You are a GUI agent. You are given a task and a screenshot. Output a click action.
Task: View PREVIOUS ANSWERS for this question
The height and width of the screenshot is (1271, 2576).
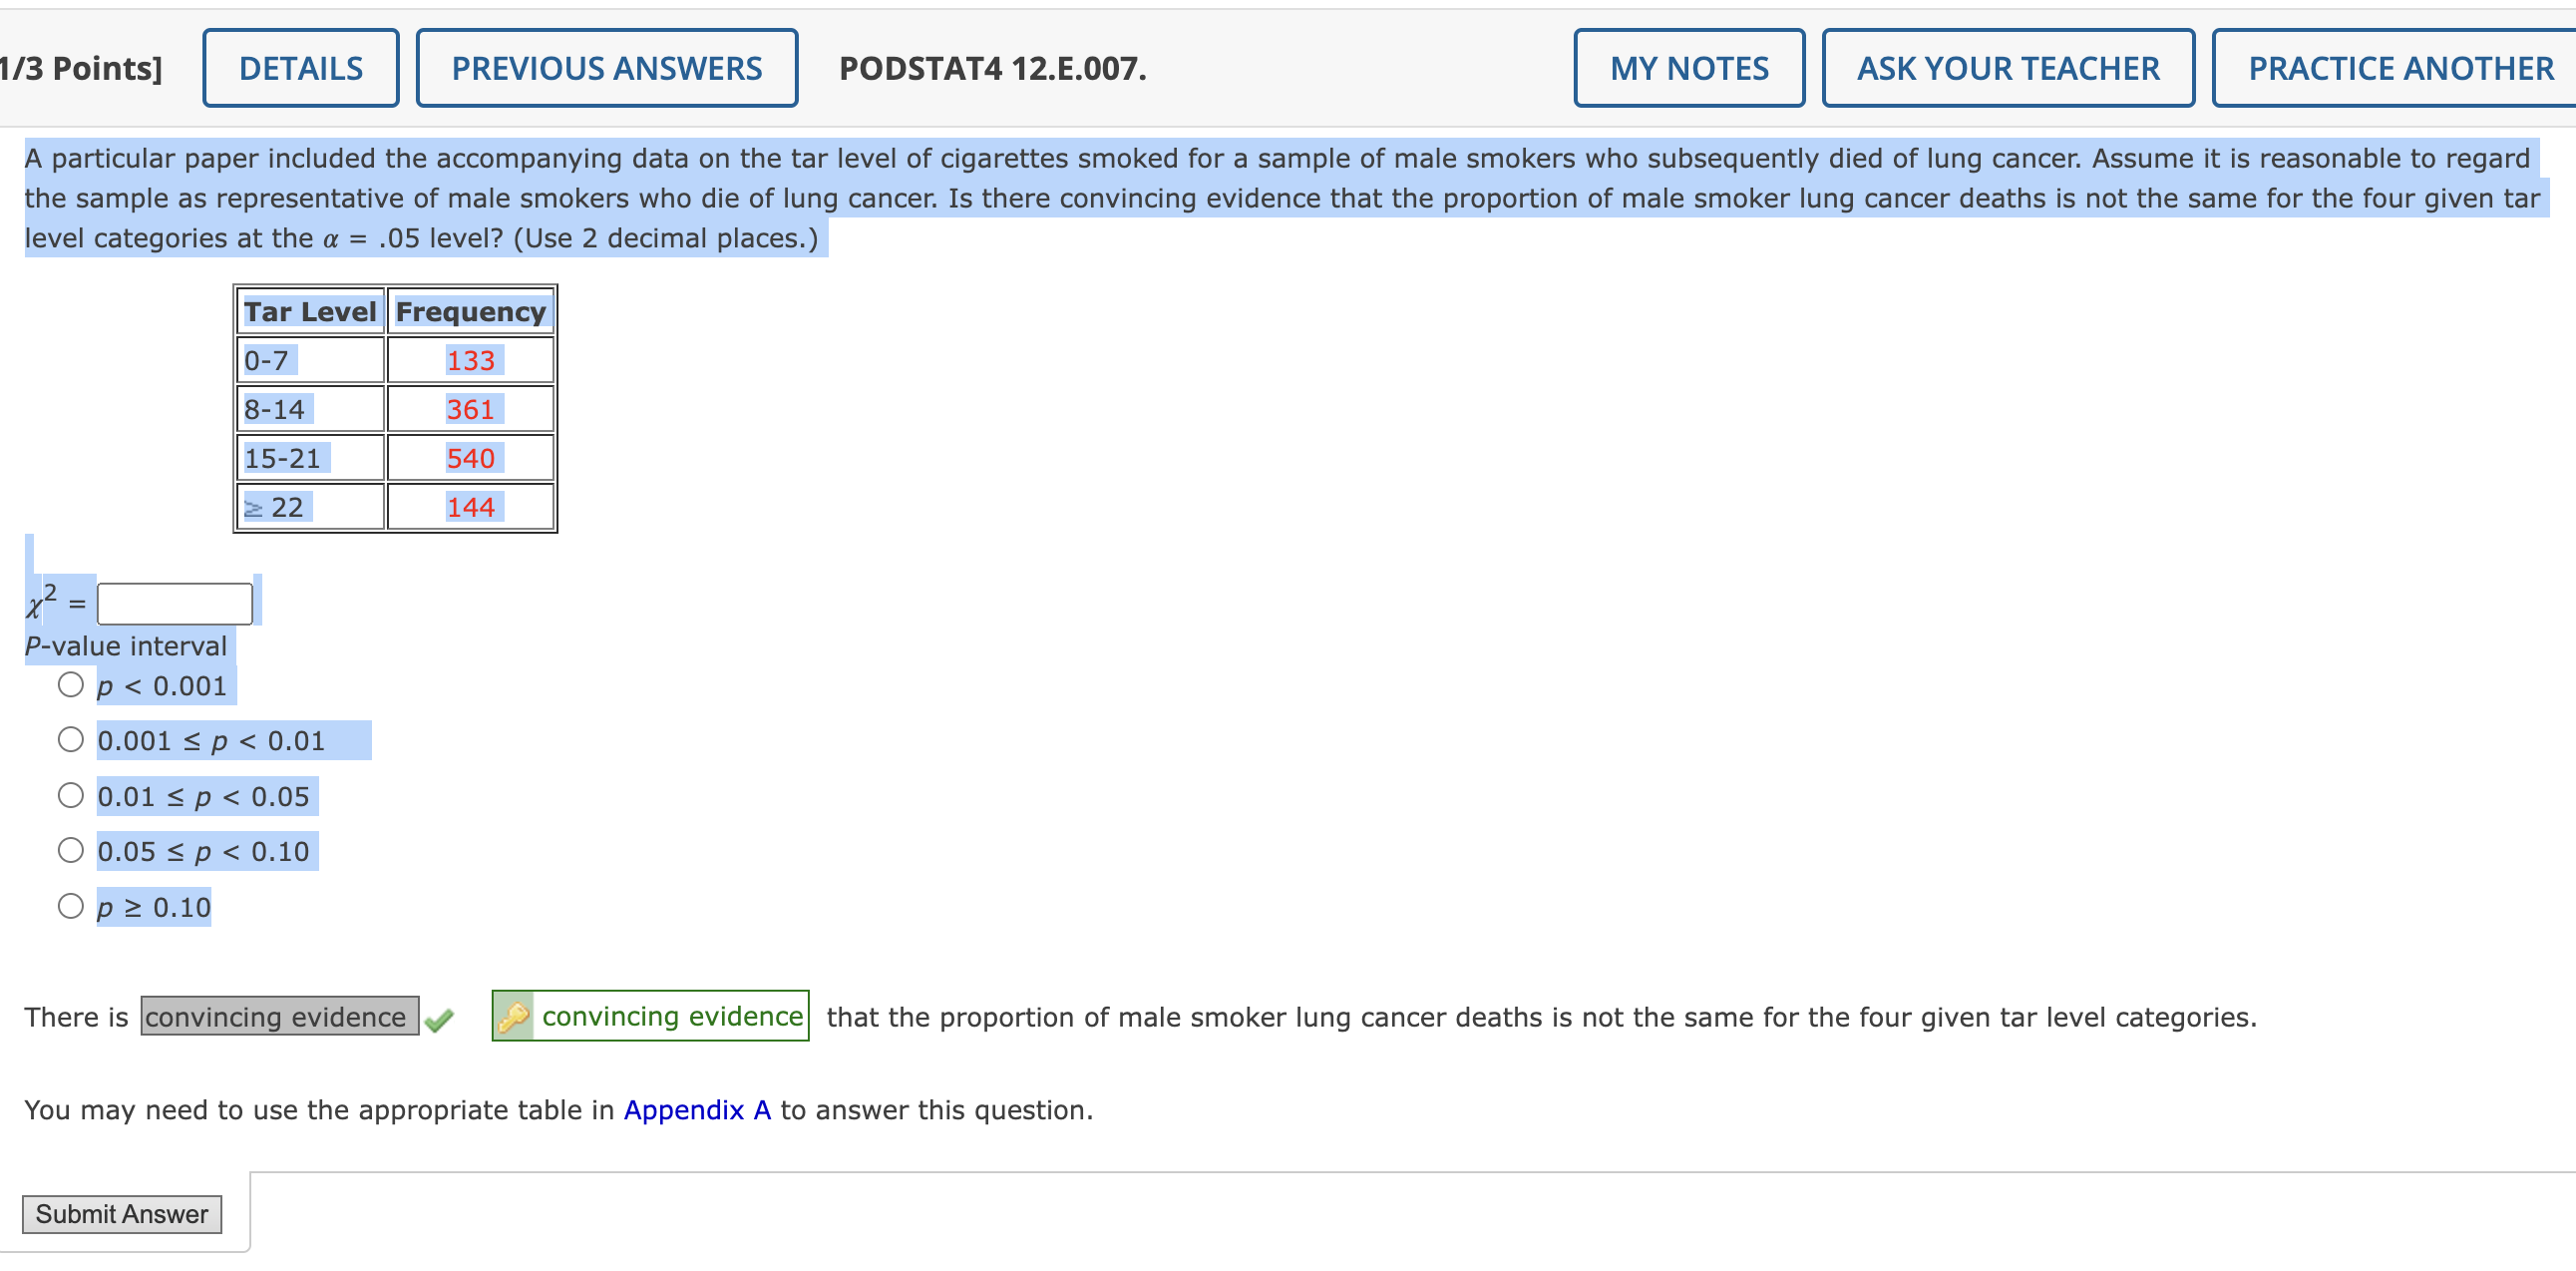pyautogui.click(x=605, y=67)
